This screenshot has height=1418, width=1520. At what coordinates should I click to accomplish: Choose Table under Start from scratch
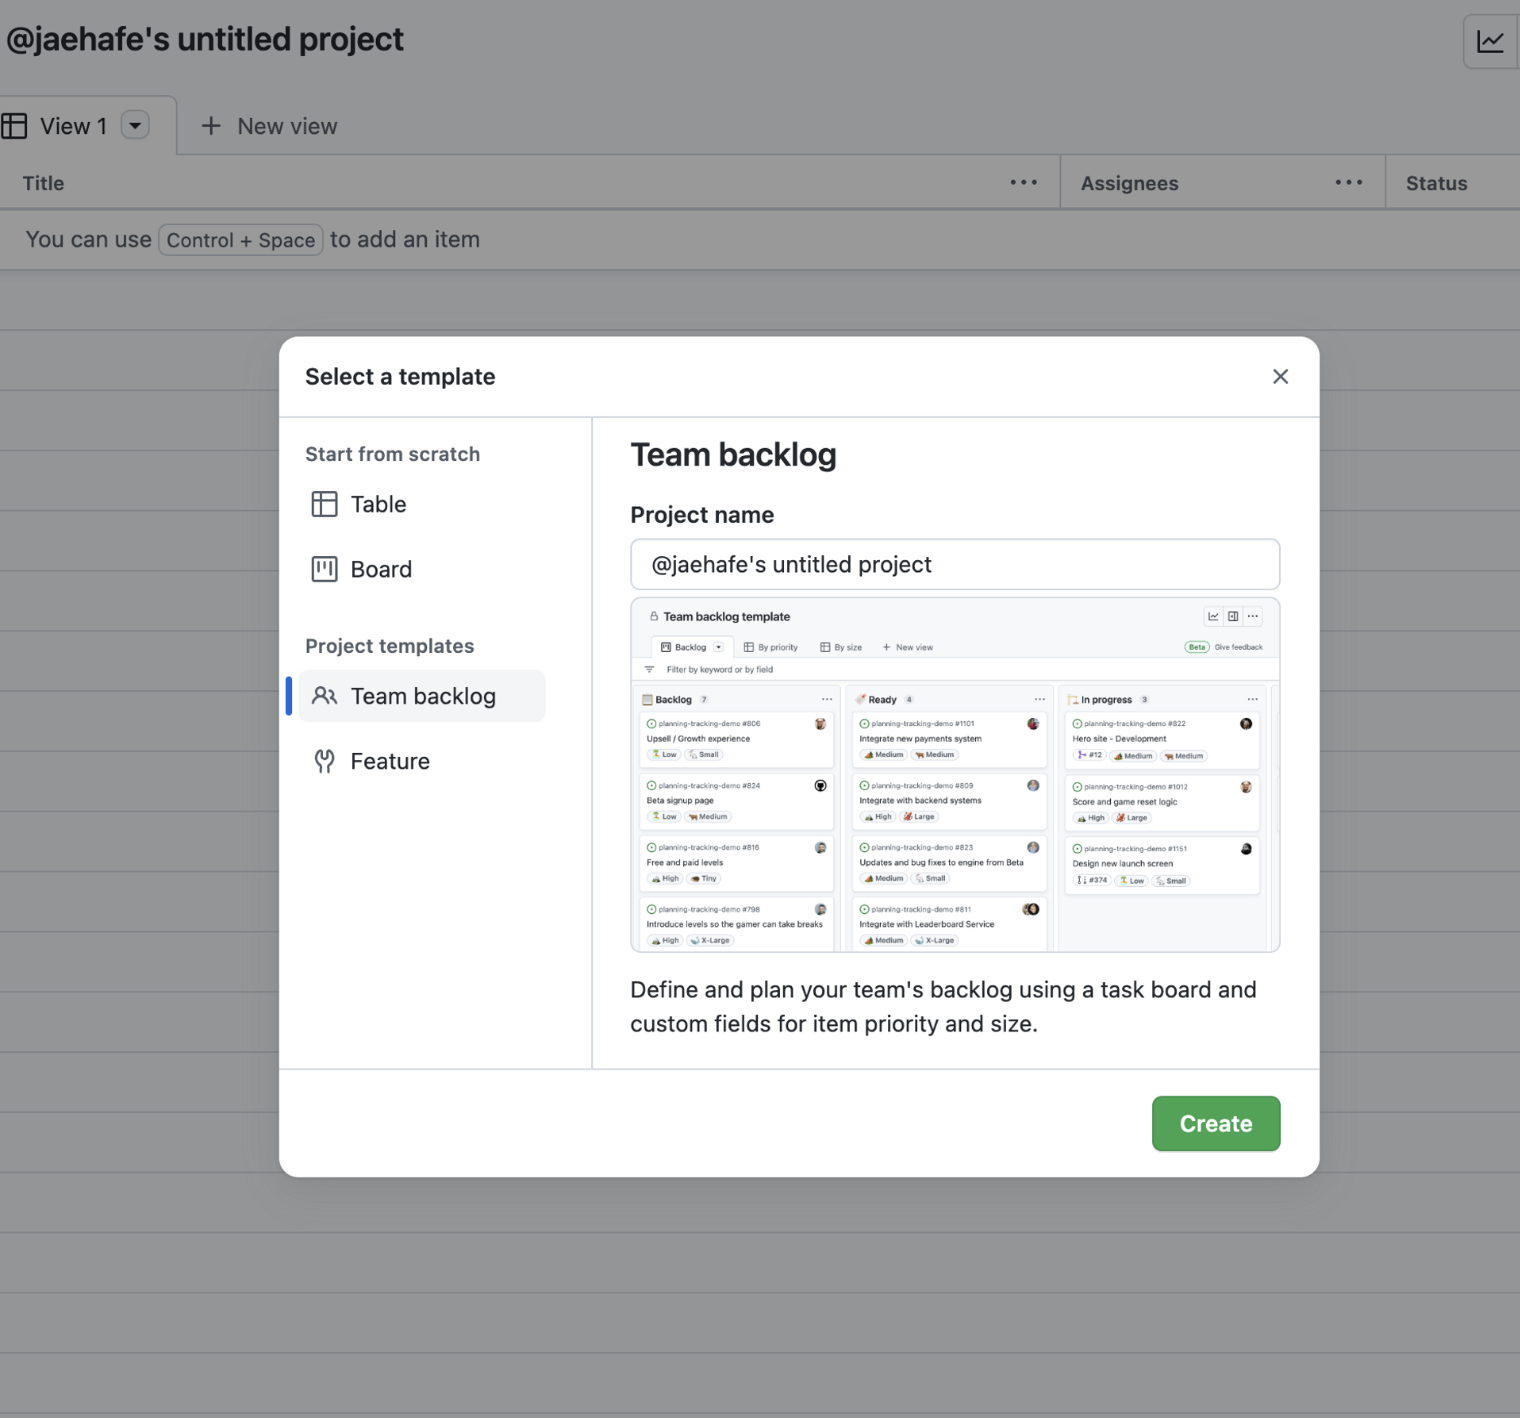coord(378,504)
